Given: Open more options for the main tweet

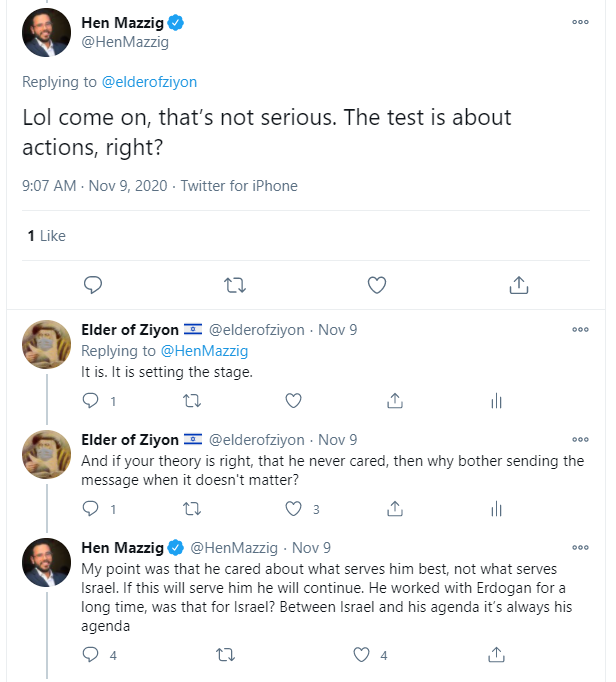Looking at the screenshot, I should [580, 21].
